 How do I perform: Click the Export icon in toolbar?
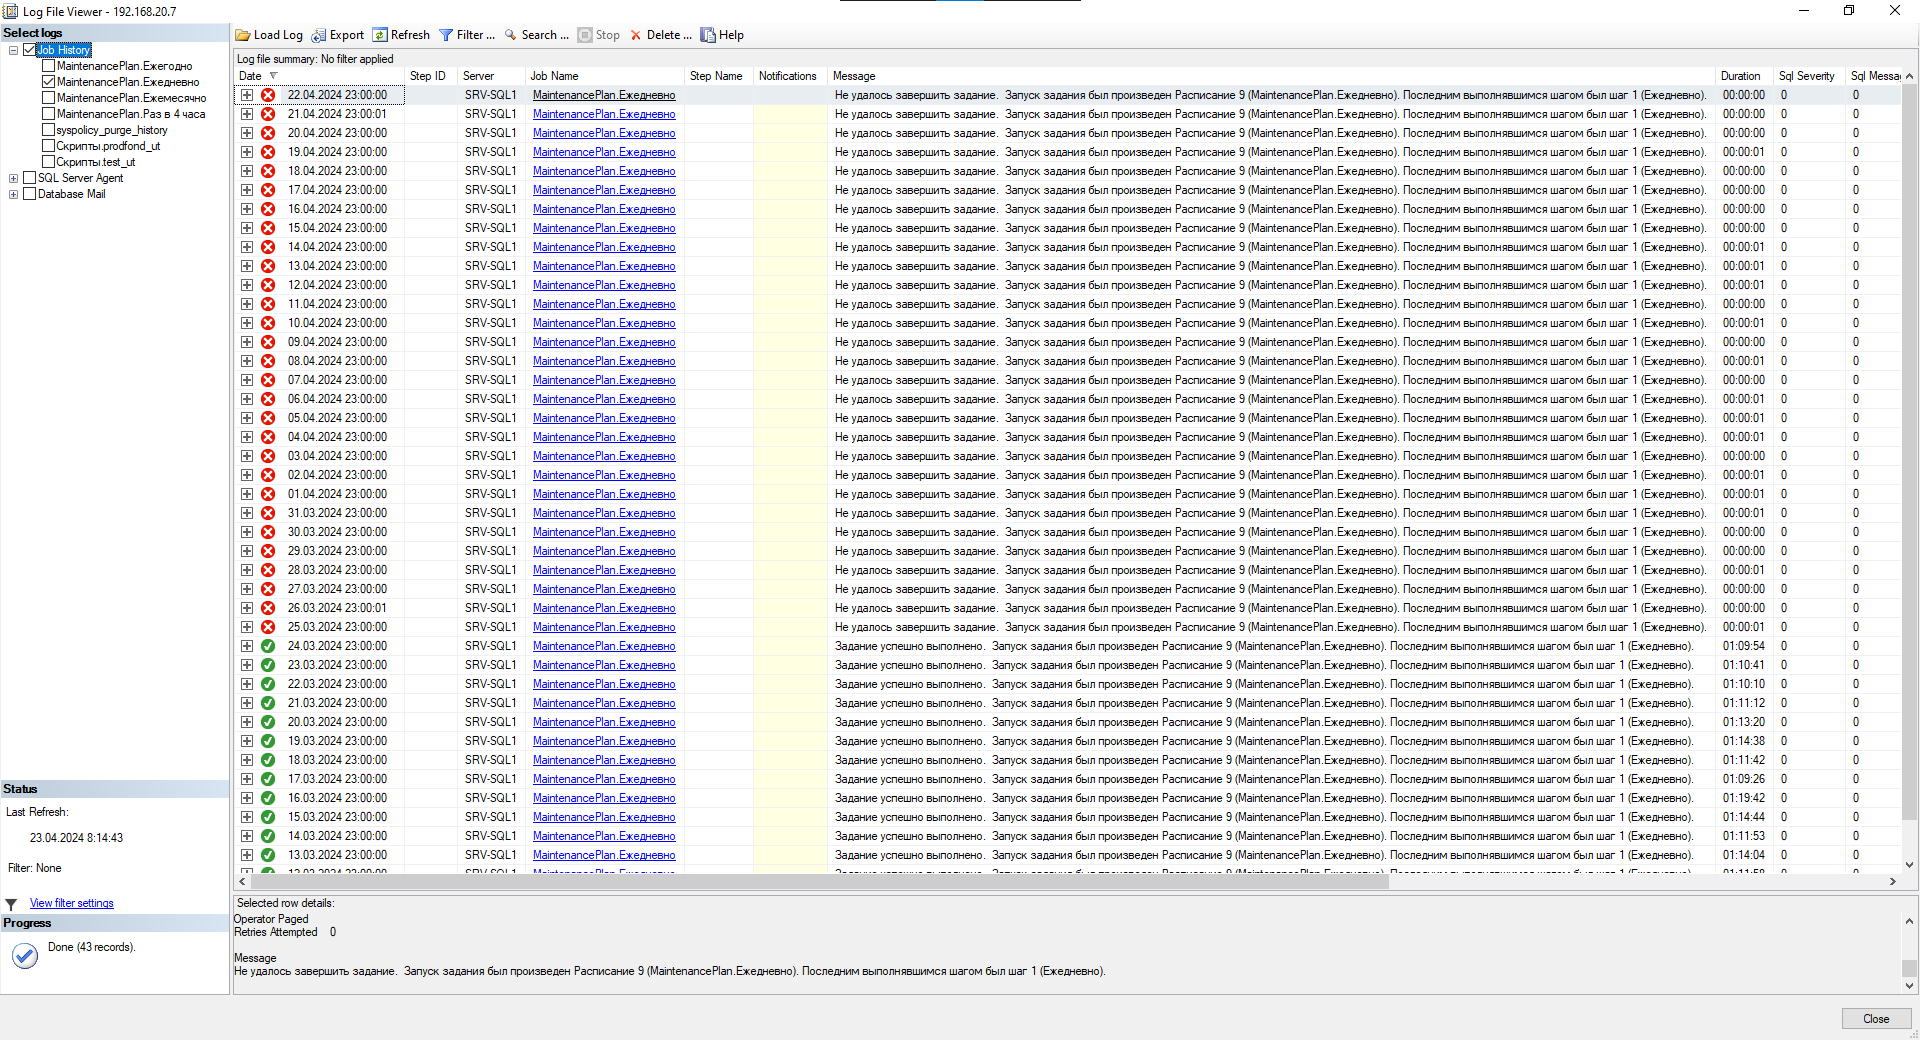tap(319, 35)
